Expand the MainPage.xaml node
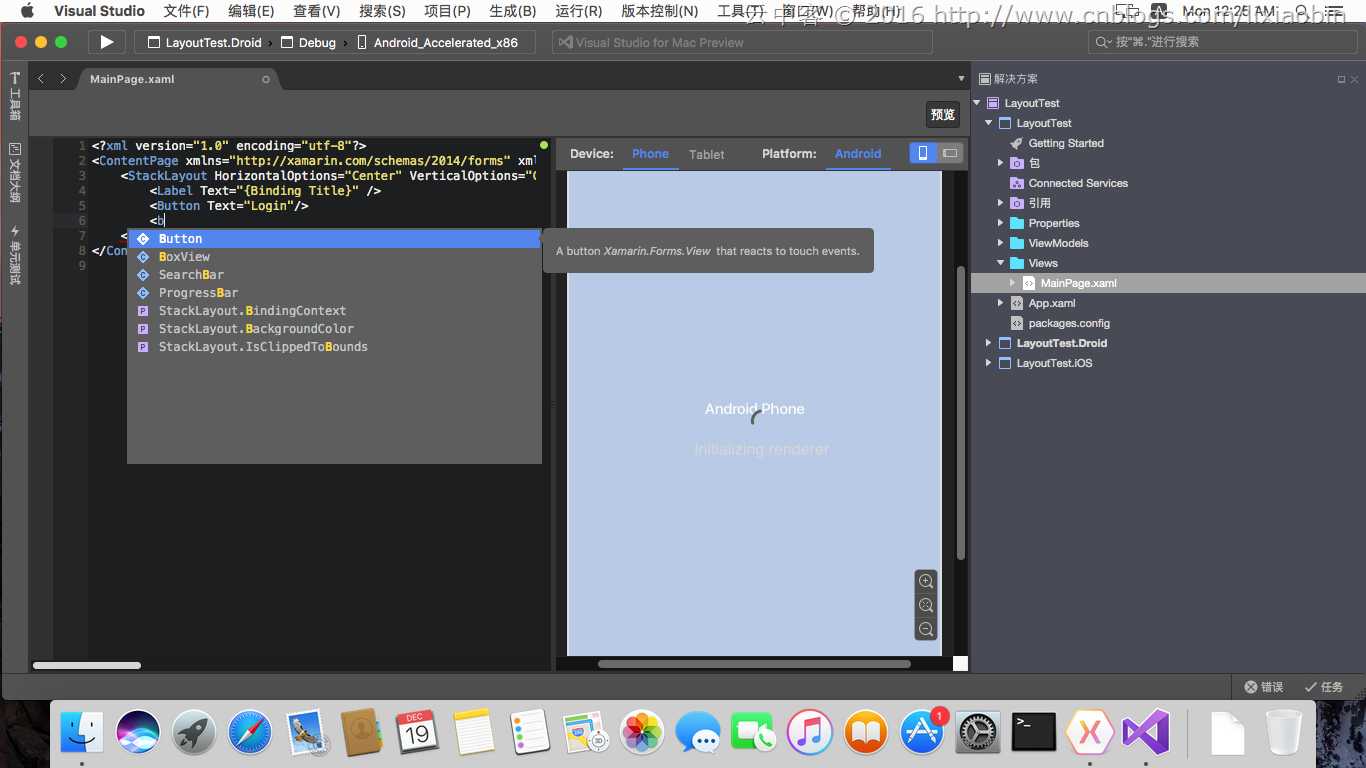1366x768 pixels. pyautogui.click(x=1012, y=283)
